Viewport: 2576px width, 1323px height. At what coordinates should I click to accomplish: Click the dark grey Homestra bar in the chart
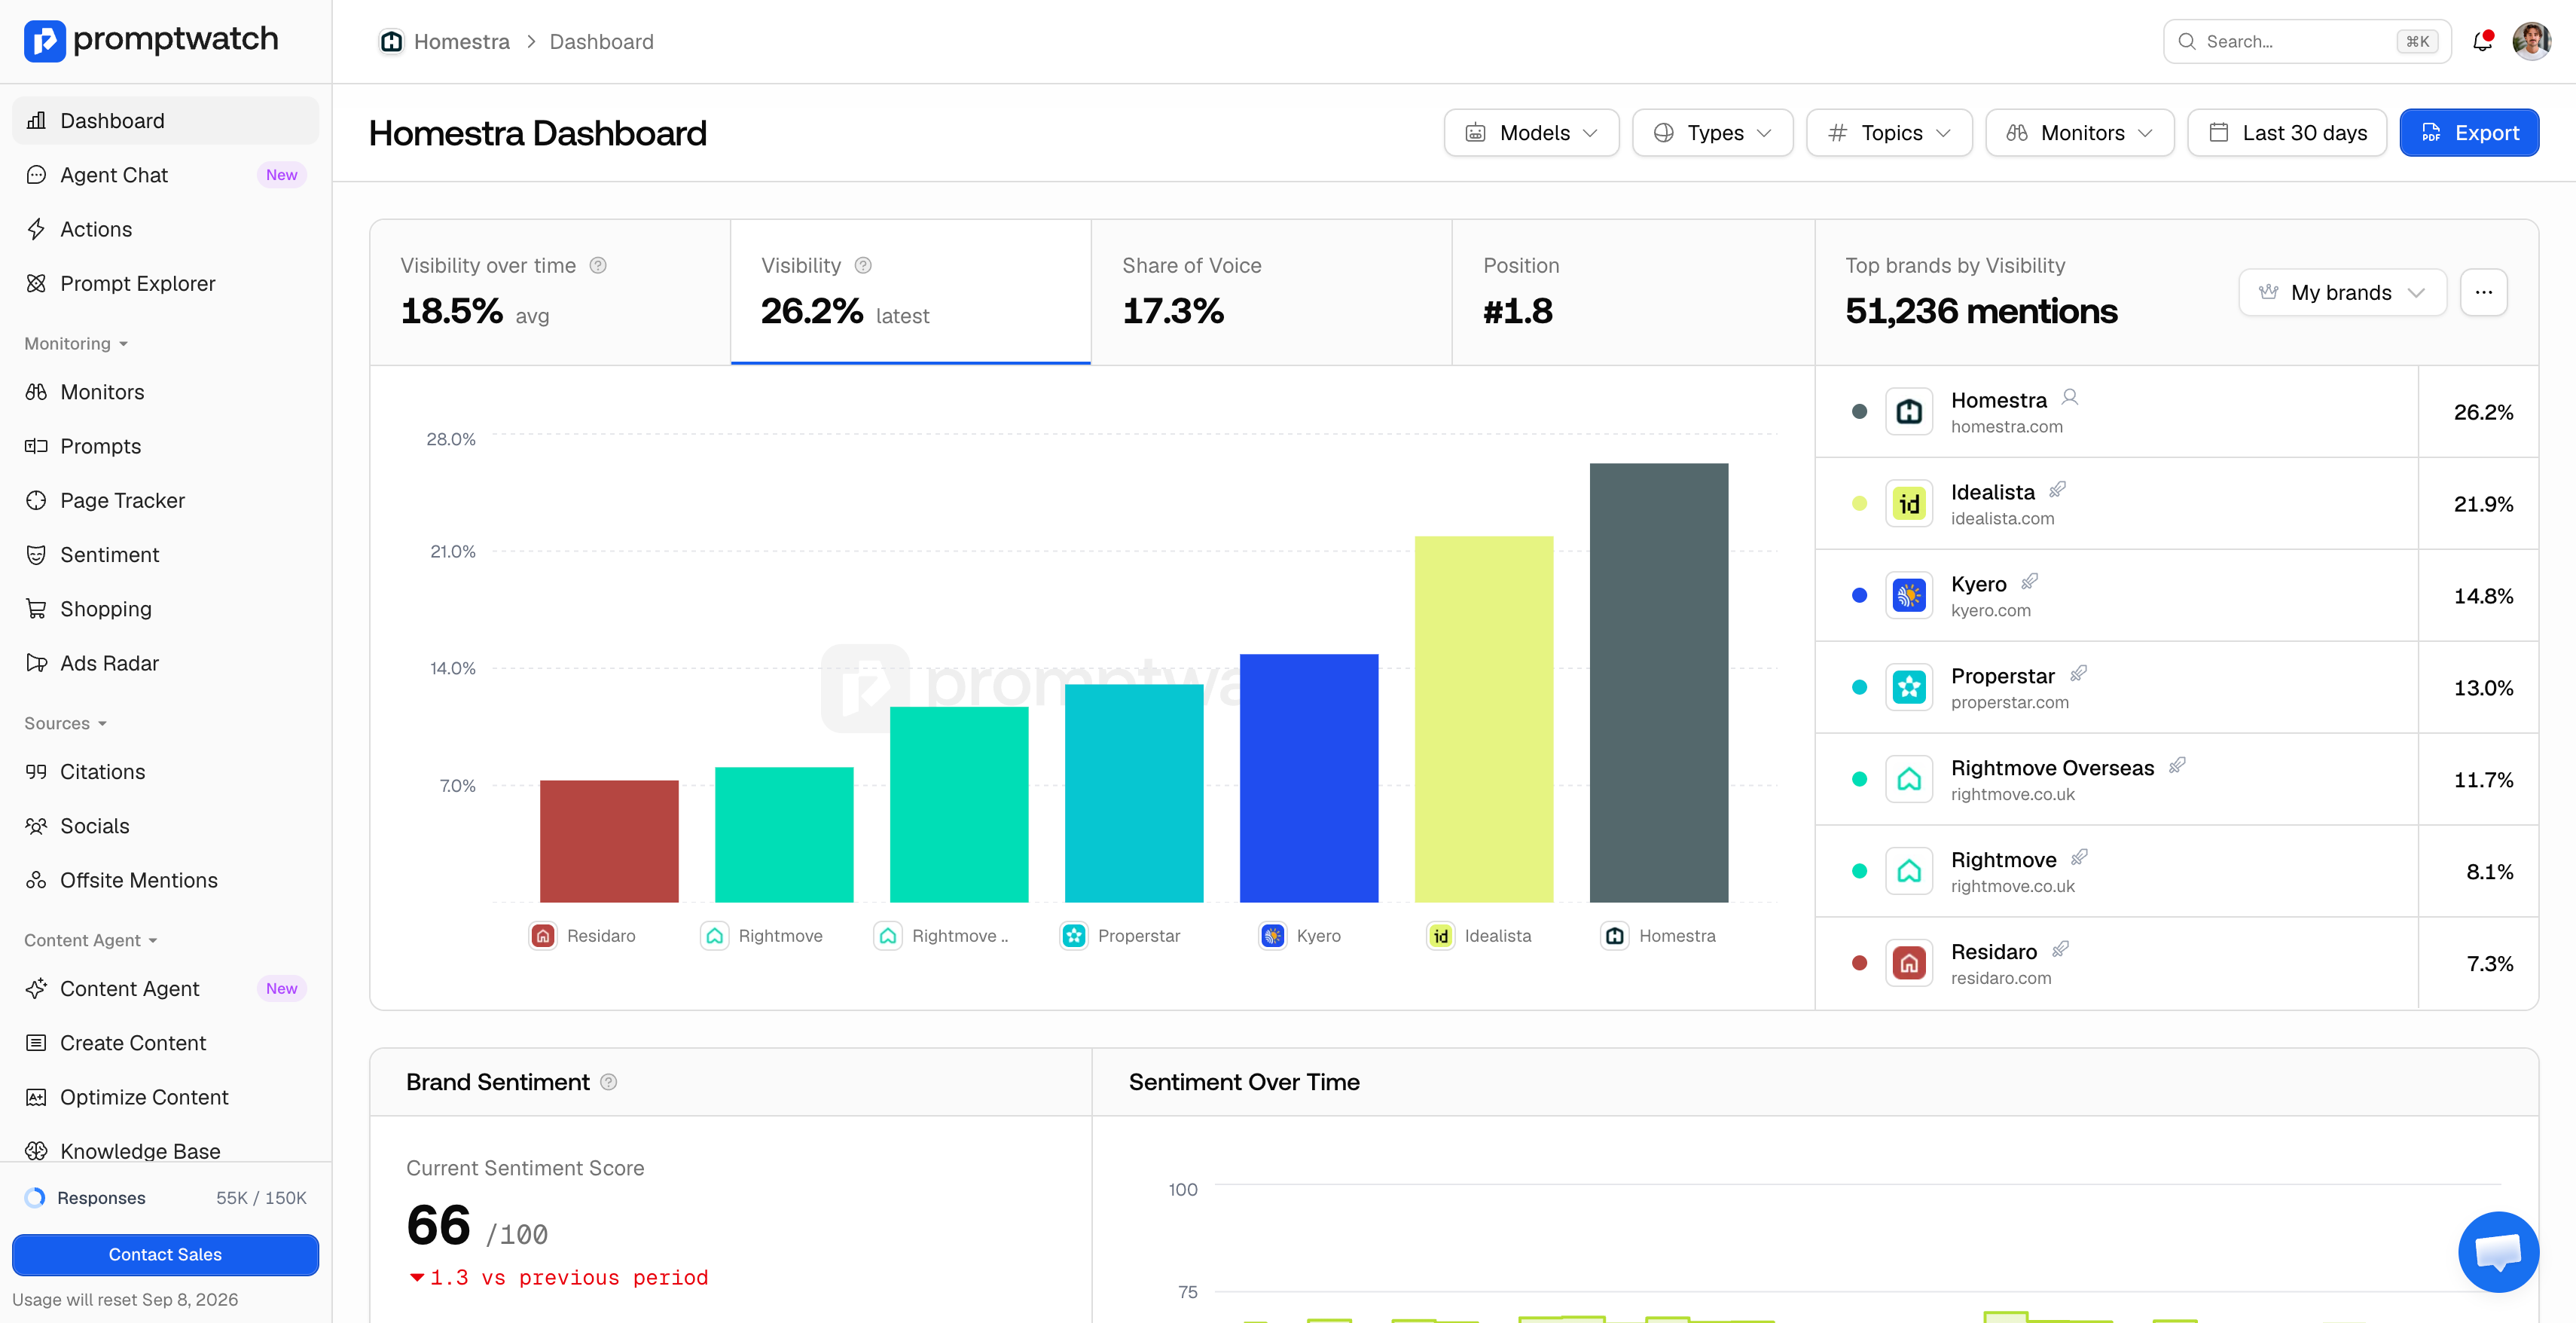(1658, 682)
